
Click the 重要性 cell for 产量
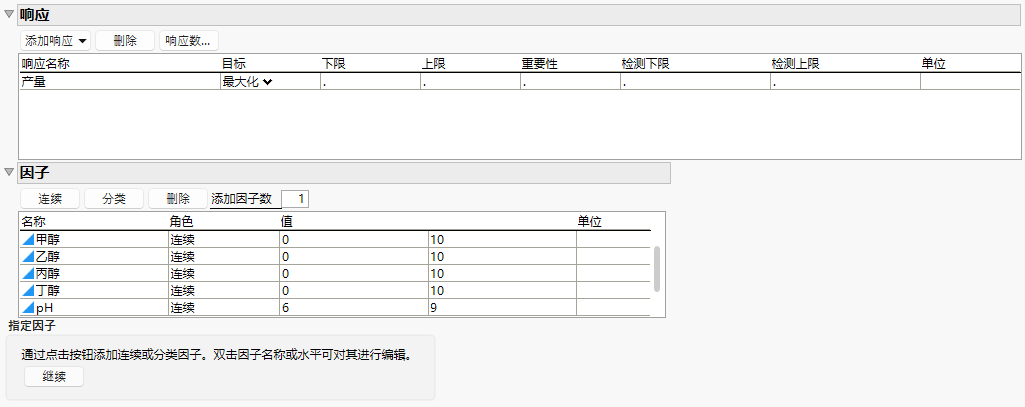point(569,82)
